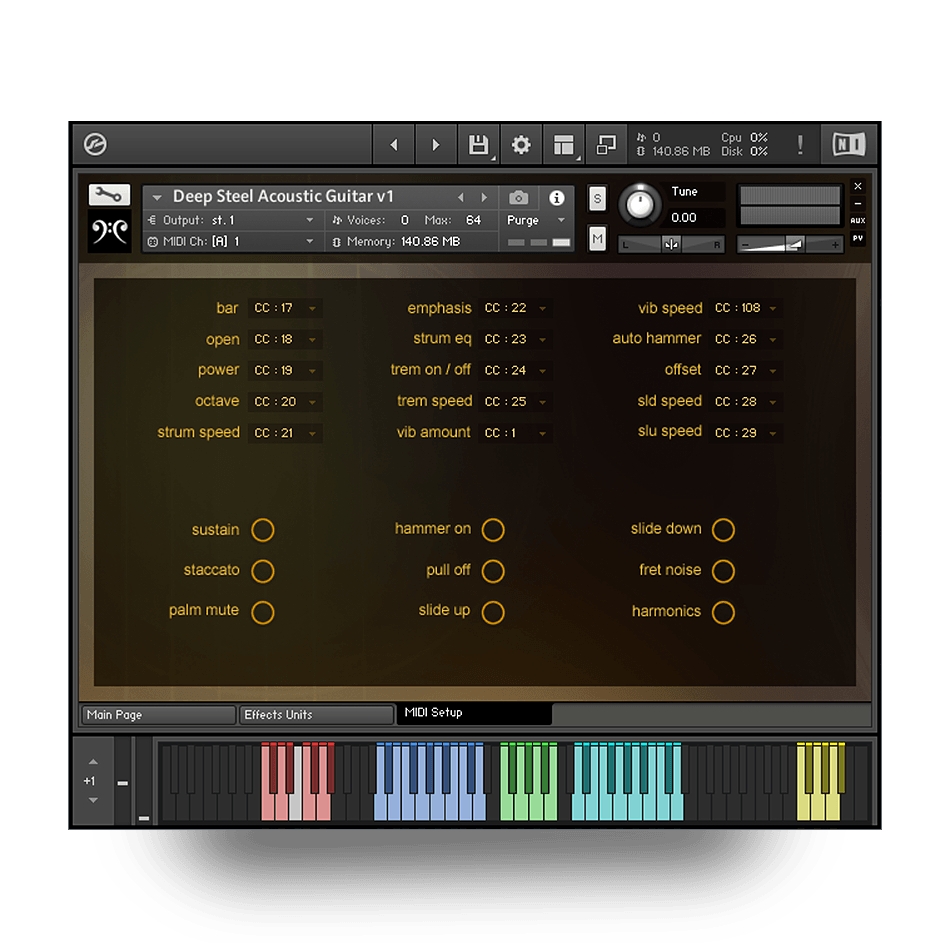Screen dimensions: 950x950
Task: Select previous instrument arrow beside title
Action: point(461,198)
